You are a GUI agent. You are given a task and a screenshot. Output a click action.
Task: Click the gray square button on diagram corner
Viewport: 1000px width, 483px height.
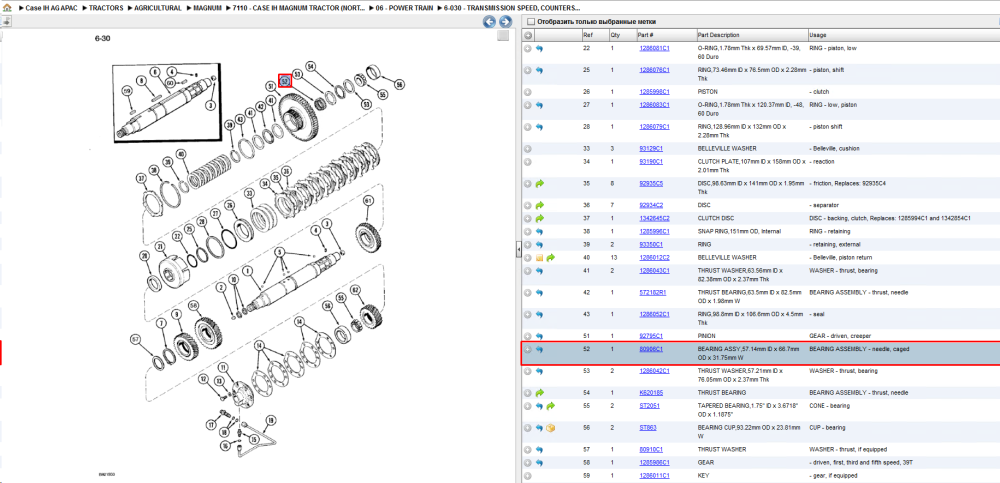pyautogui.click(x=503, y=36)
